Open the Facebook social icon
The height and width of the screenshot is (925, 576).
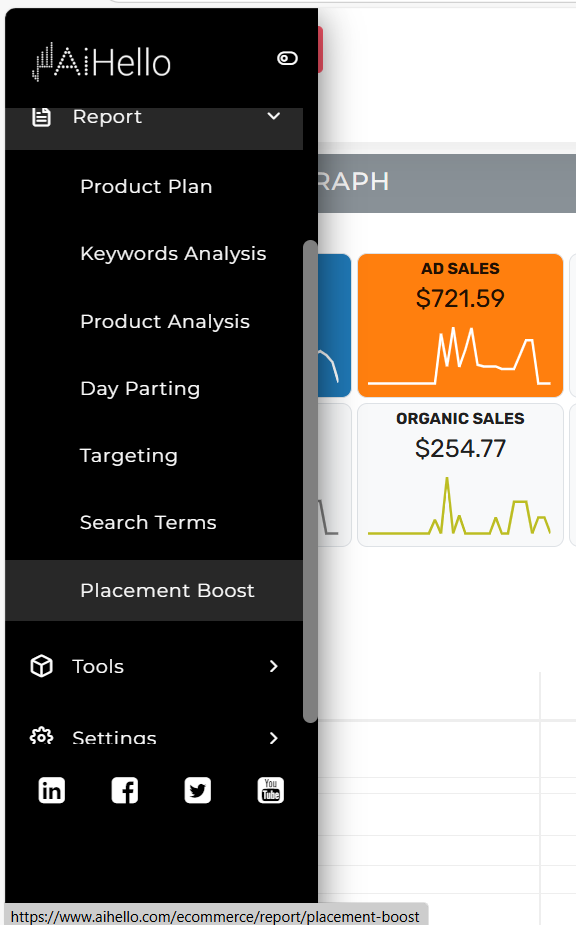[x=125, y=790]
